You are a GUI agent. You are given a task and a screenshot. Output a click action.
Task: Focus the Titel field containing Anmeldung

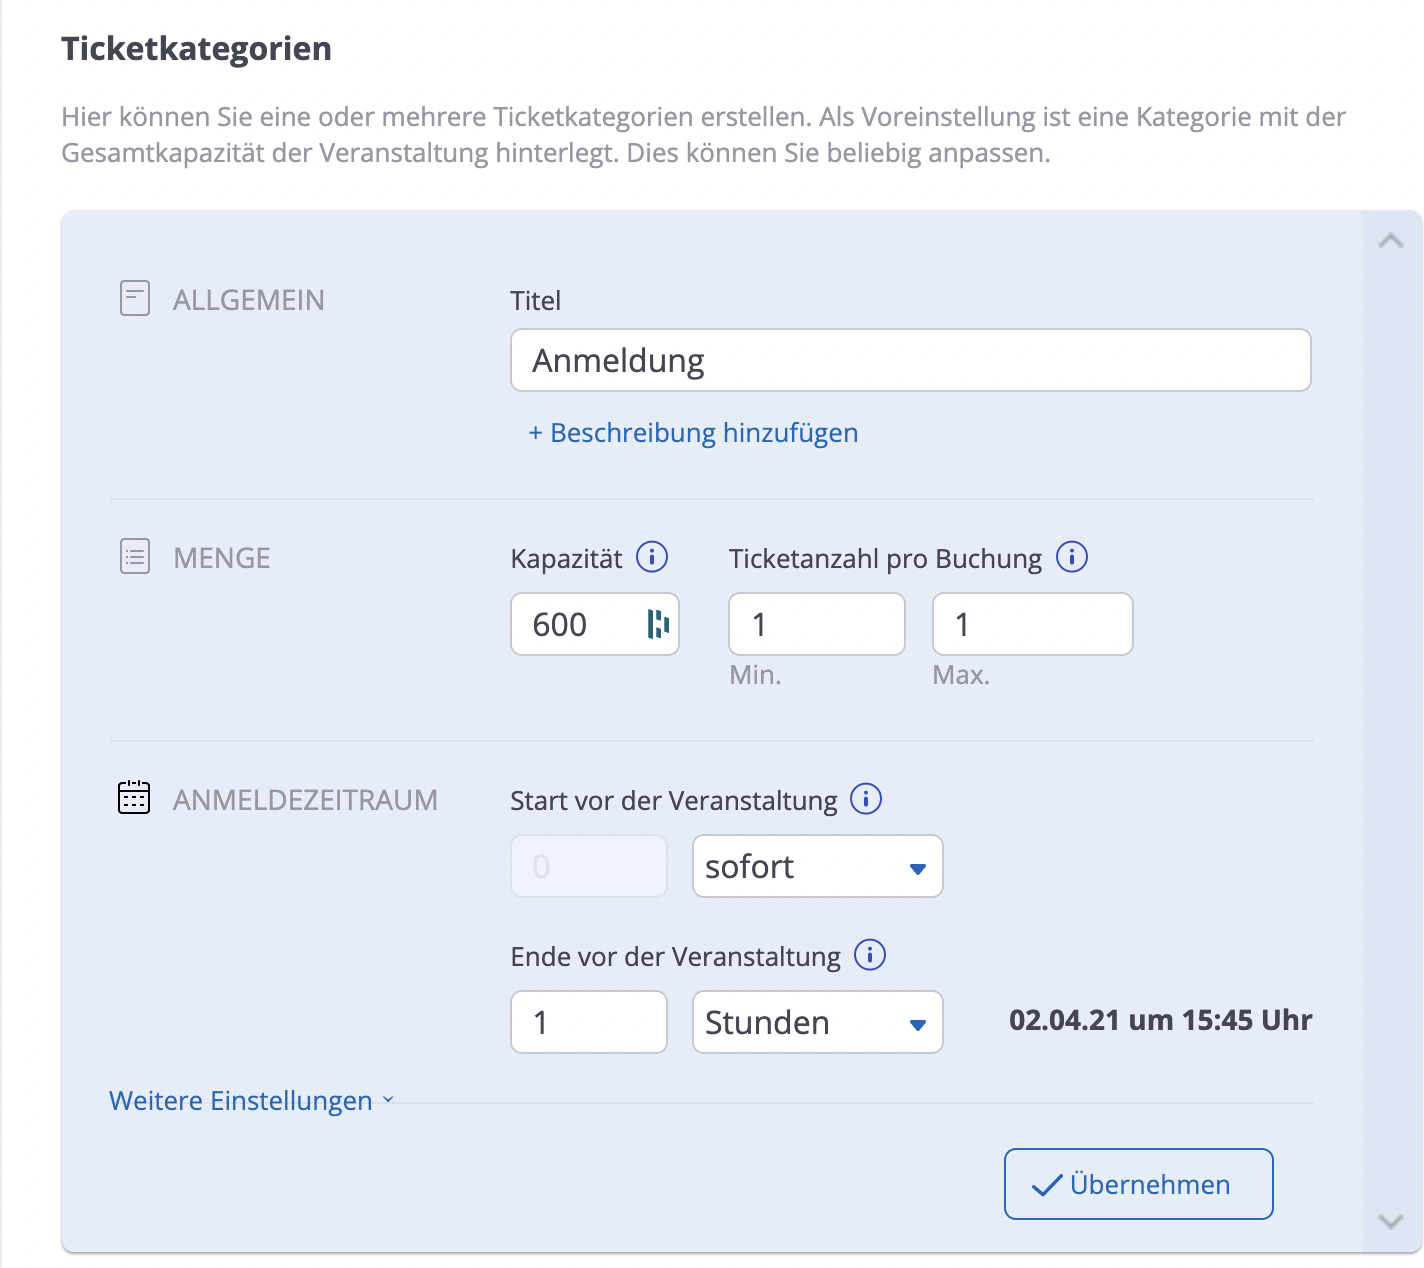pos(910,360)
